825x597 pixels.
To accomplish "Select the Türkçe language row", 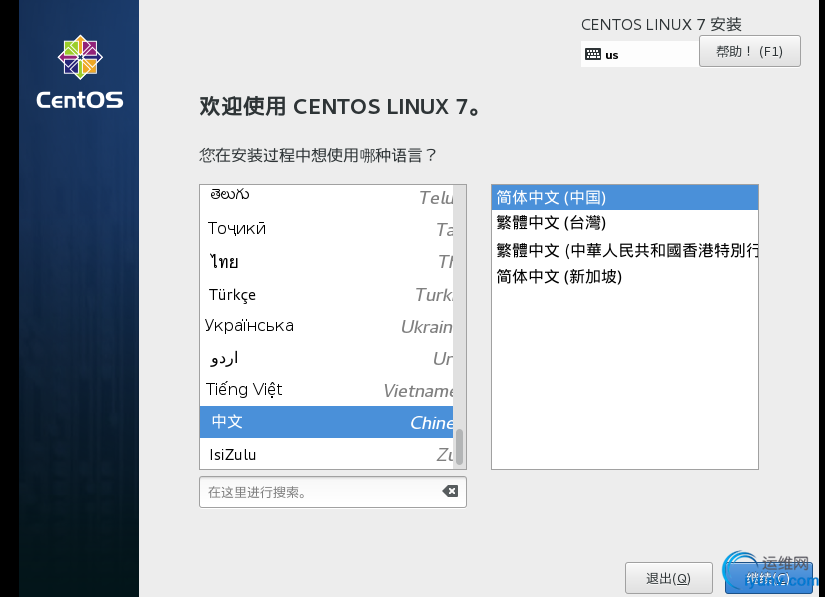I will click(326, 294).
